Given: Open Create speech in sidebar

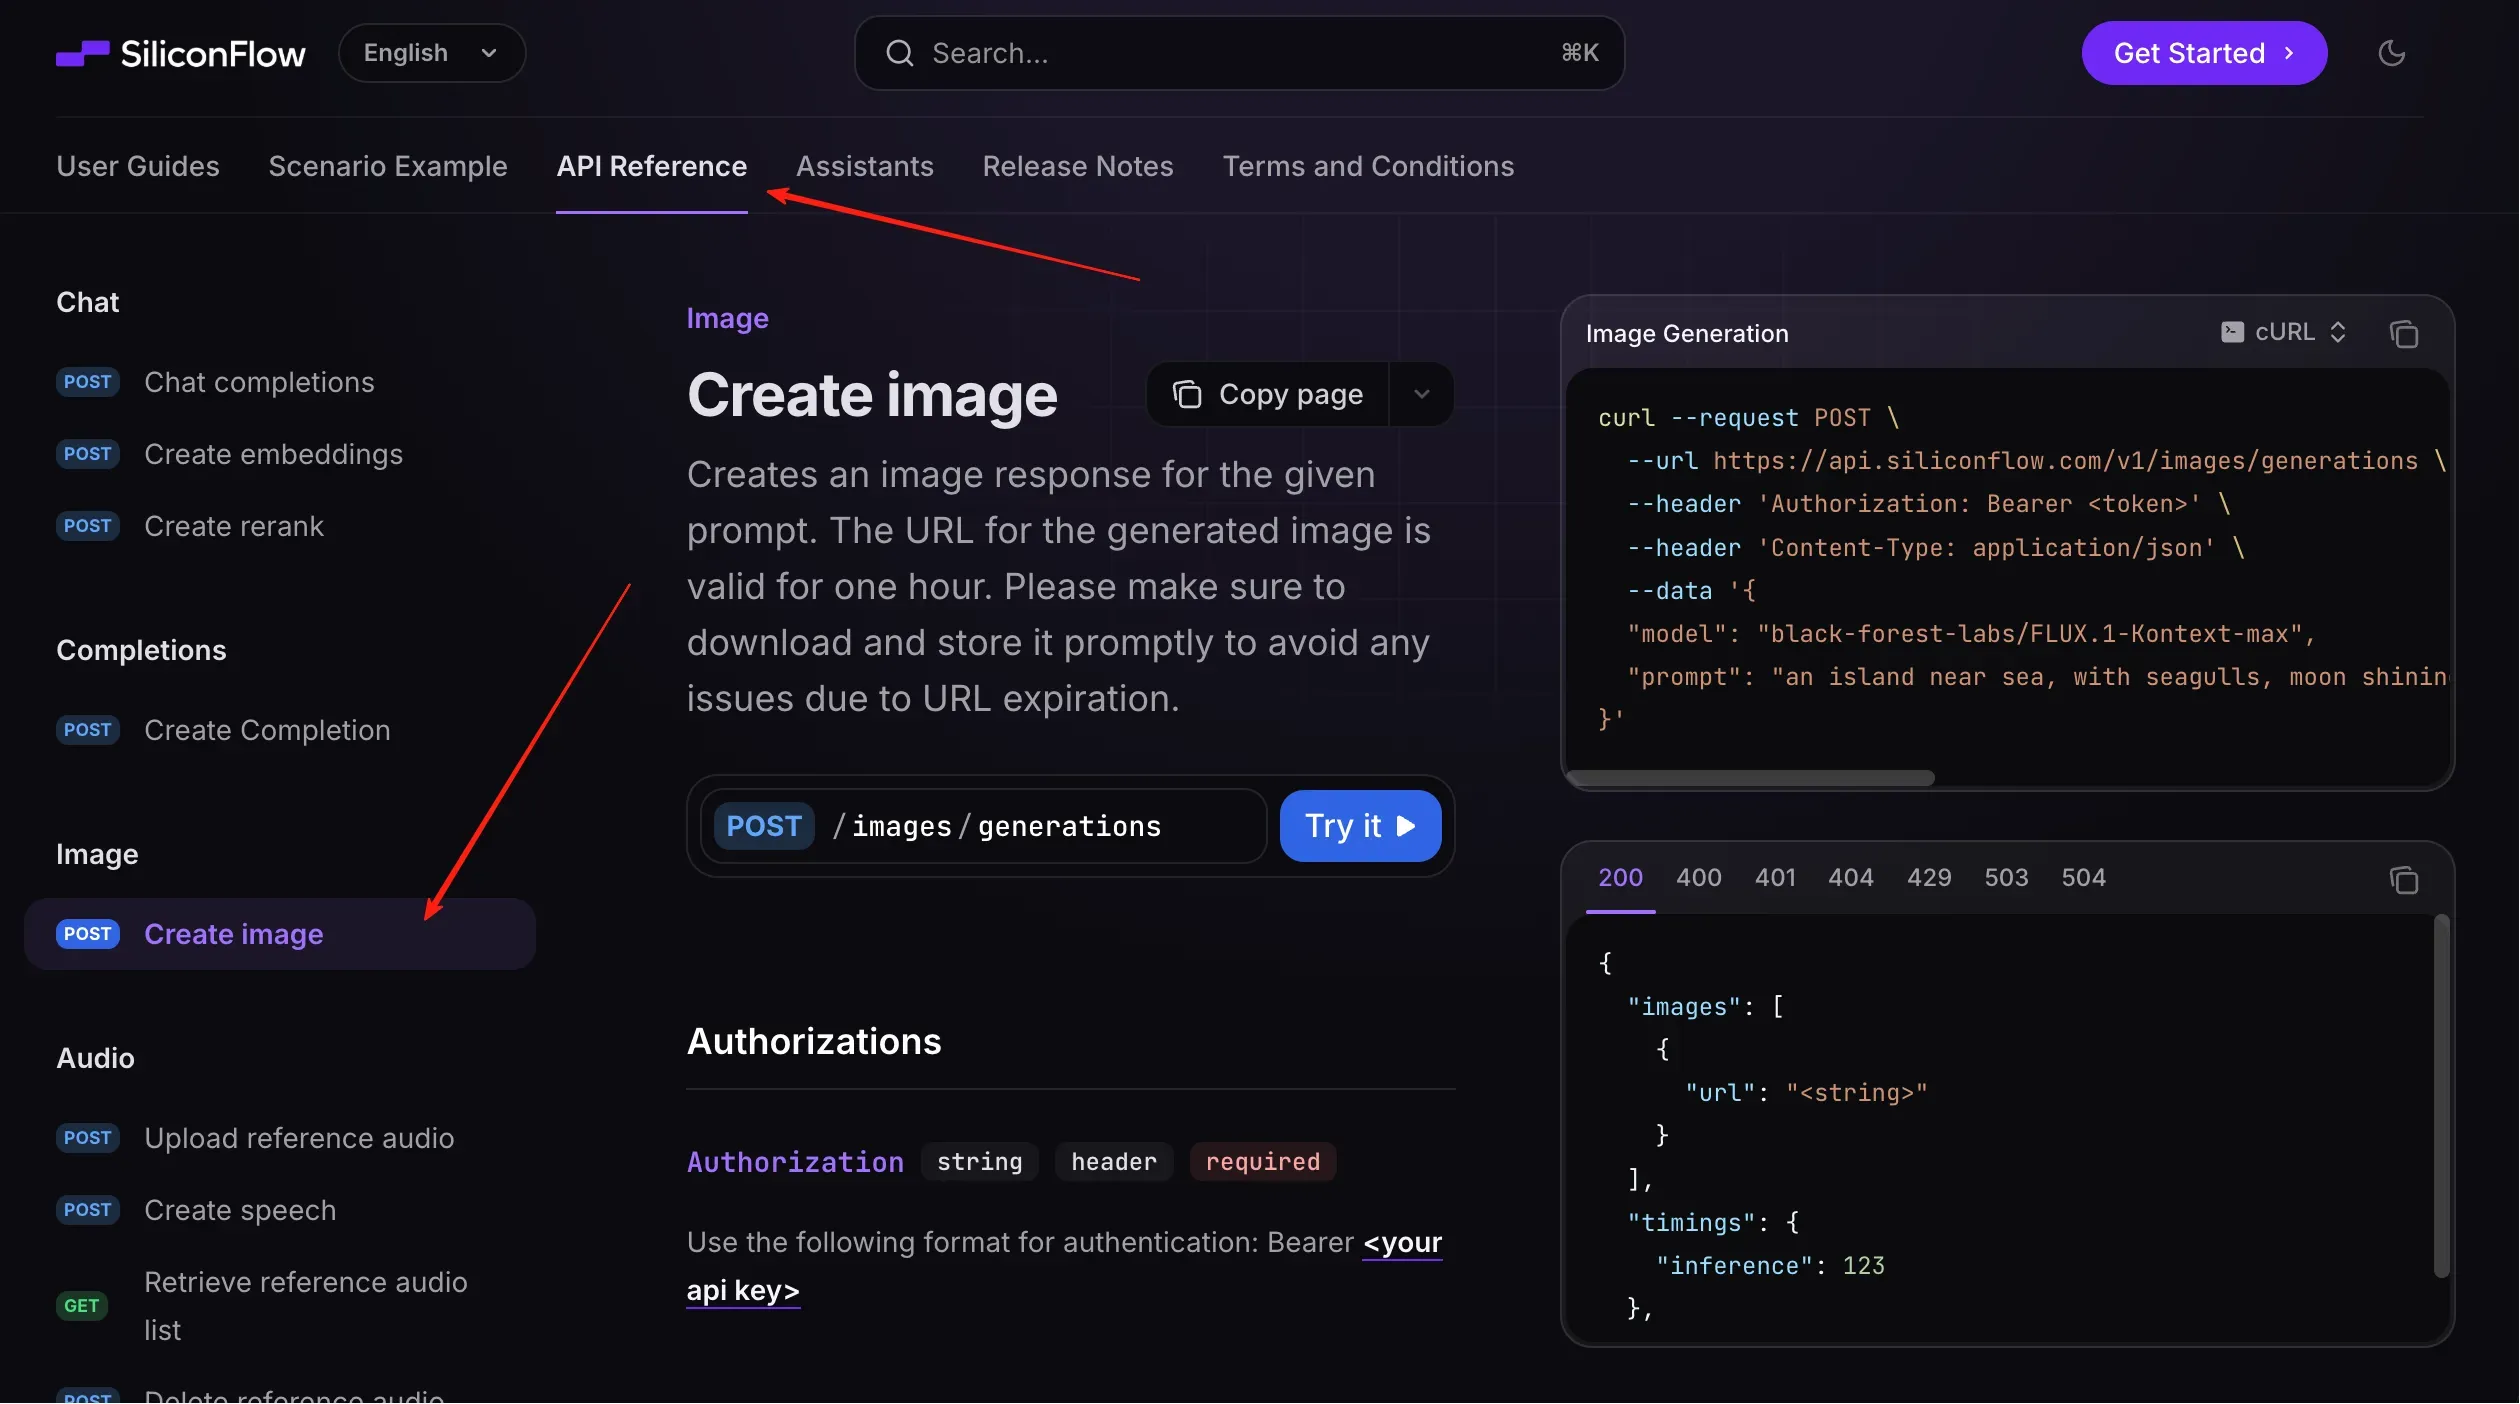Looking at the screenshot, I should 280,1210.
